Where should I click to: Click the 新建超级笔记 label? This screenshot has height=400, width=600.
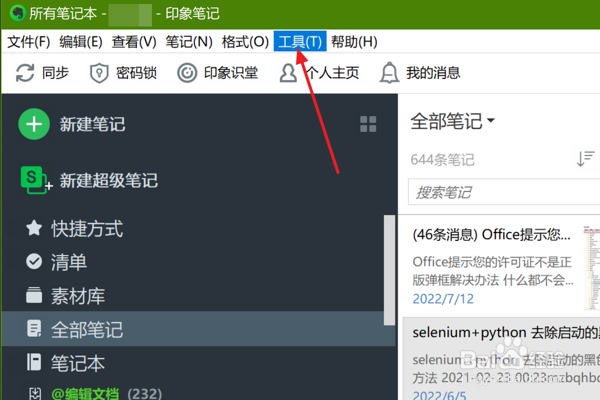[x=109, y=180]
